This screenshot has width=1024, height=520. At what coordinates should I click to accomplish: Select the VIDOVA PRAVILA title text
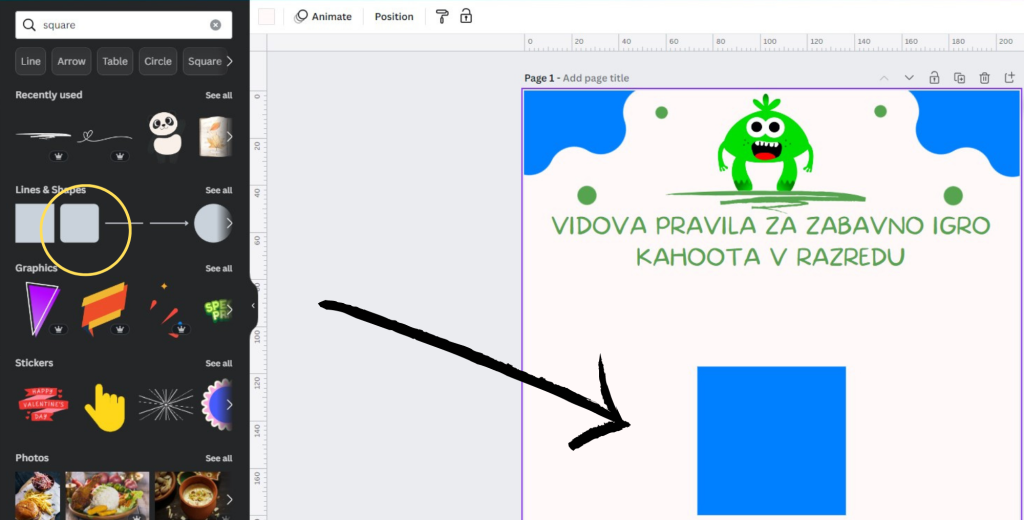pos(771,240)
